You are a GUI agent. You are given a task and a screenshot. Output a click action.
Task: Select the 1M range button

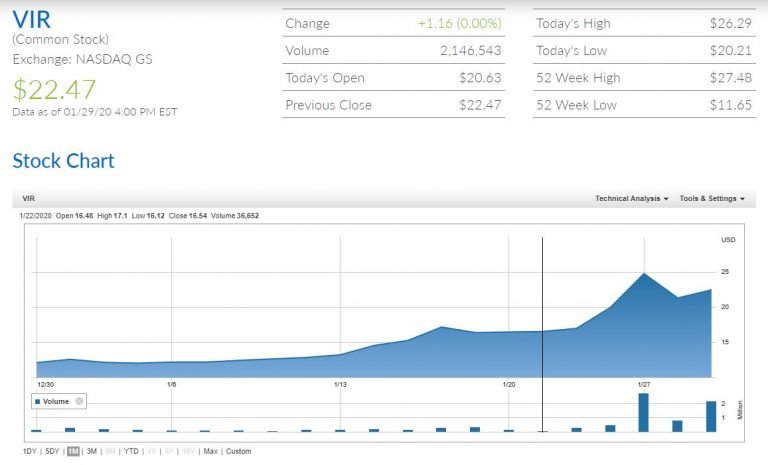[73, 451]
